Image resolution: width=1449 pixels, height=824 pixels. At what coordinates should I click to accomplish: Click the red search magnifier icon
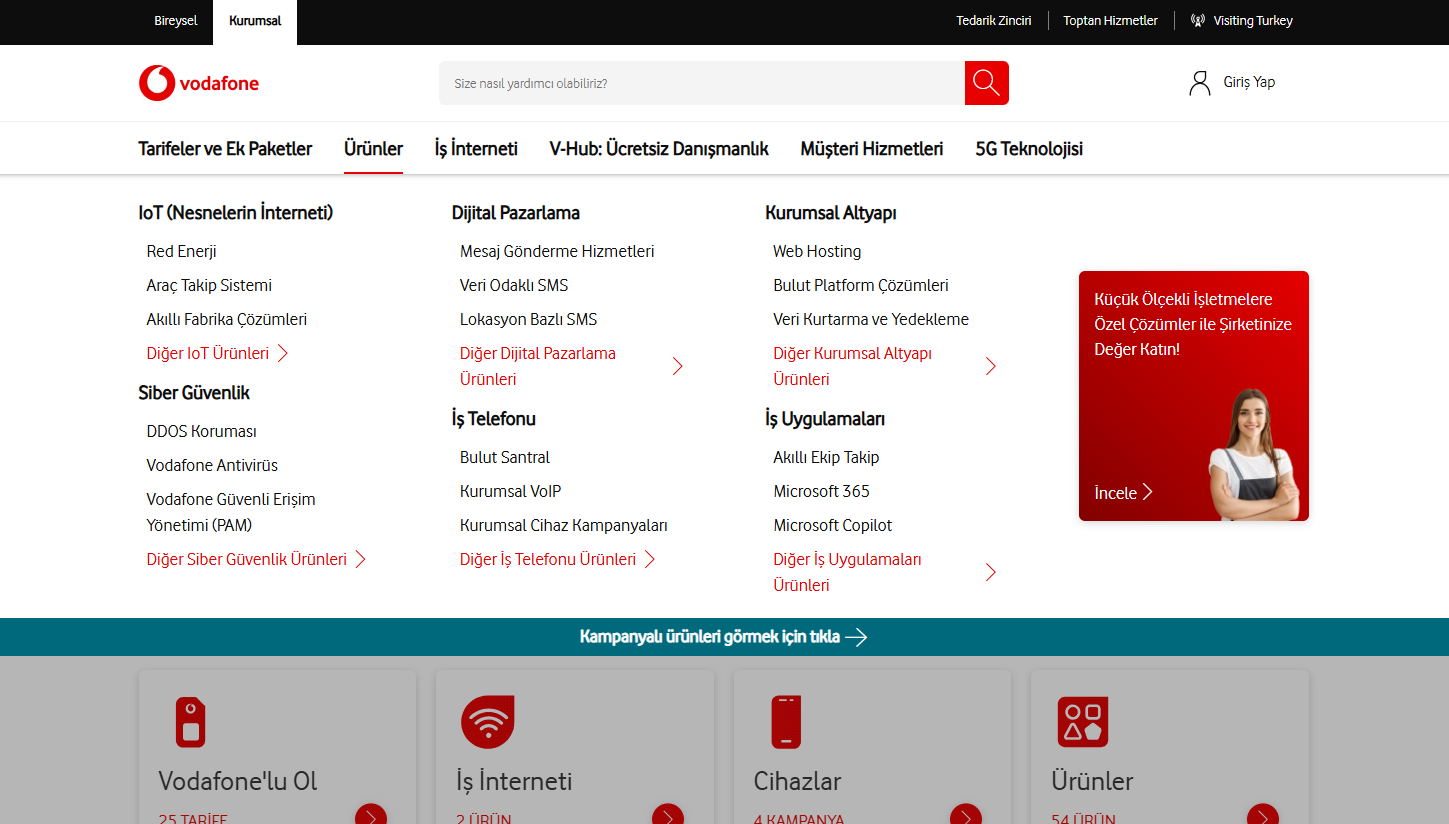(x=986, y=83)
